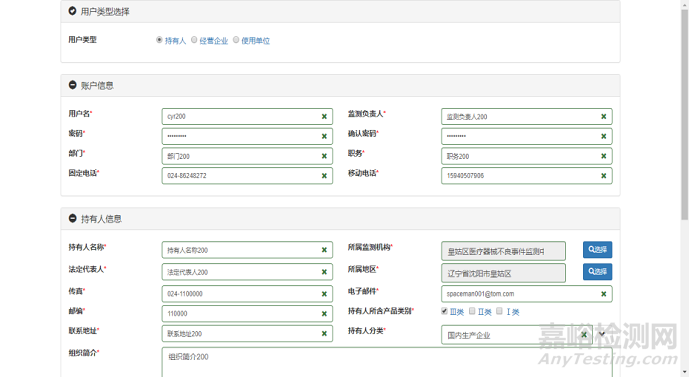689x377 pixels.
Task: Uncheck the Ⅲ类 product category checkbox
Action: point(444,311)
